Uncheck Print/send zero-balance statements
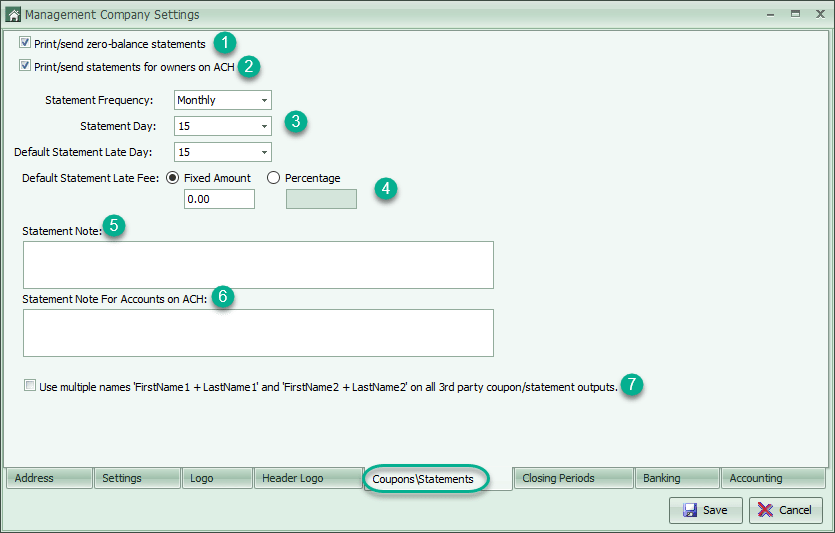Viewport: 835px width, 533px height. pos(25,42)
